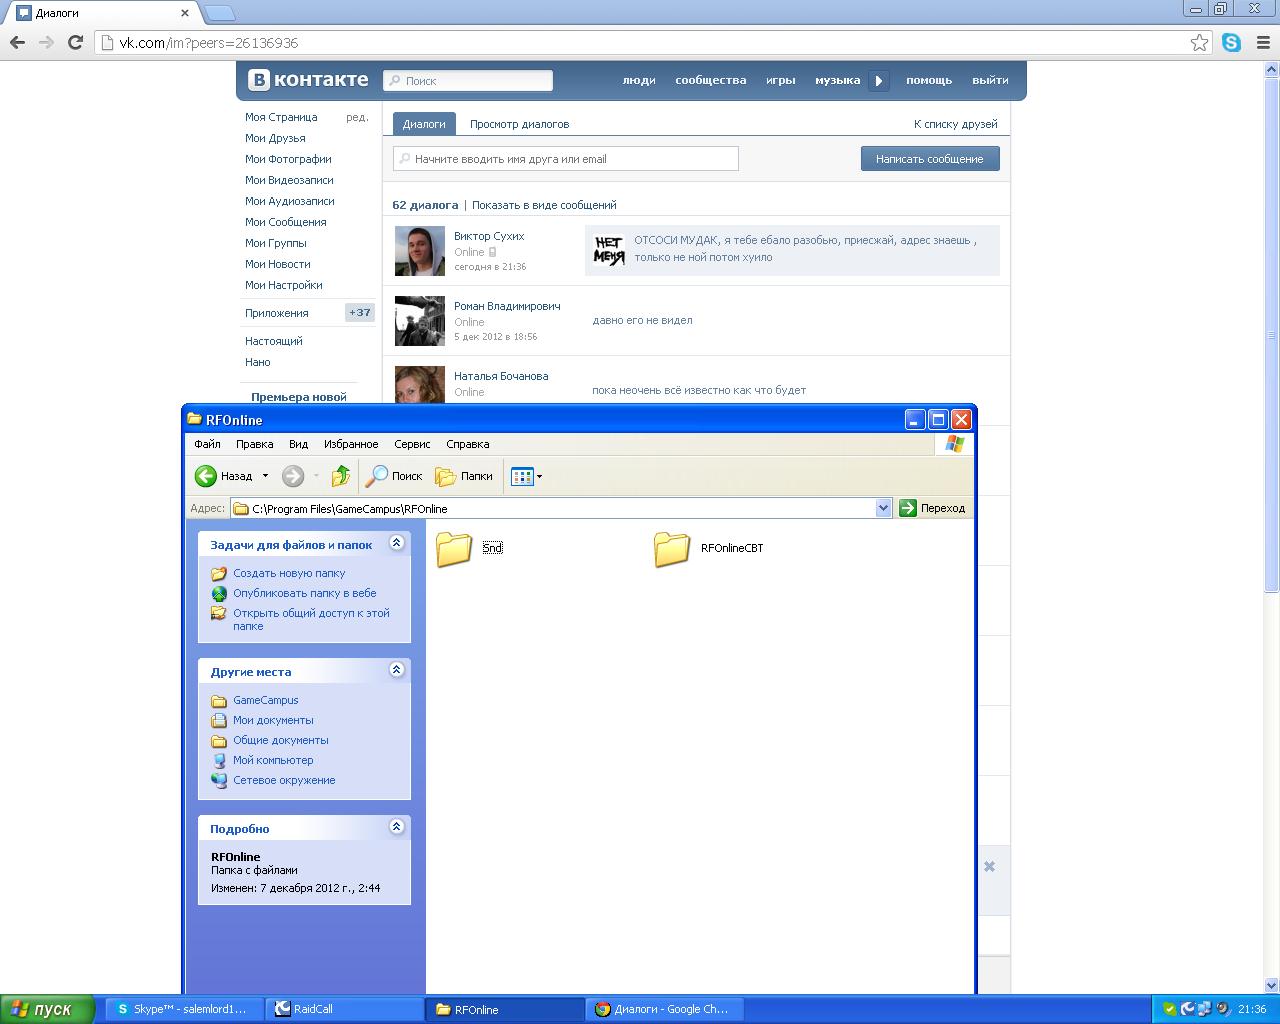Open 'Мои Сообщения' in VK sidebar
This screenshot has width=1280, height=1024.
click(286, 222)
